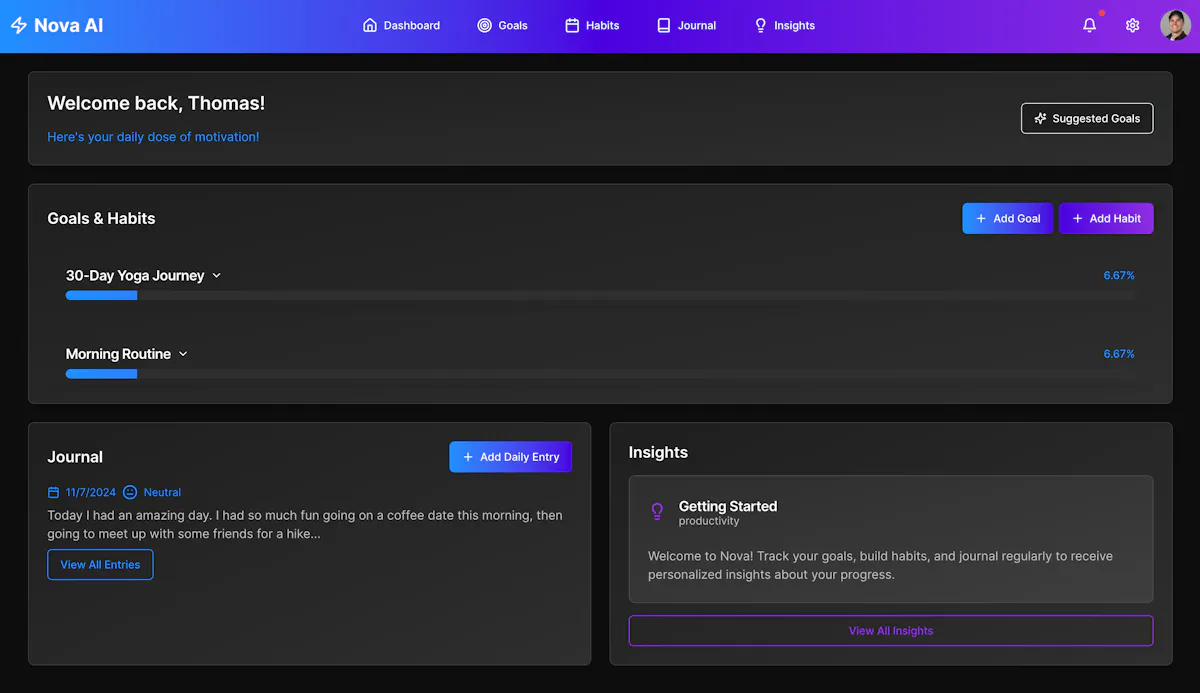Click the Goals & Habits heading
Screen dimensions: 1200x693
tap(101, 219)
